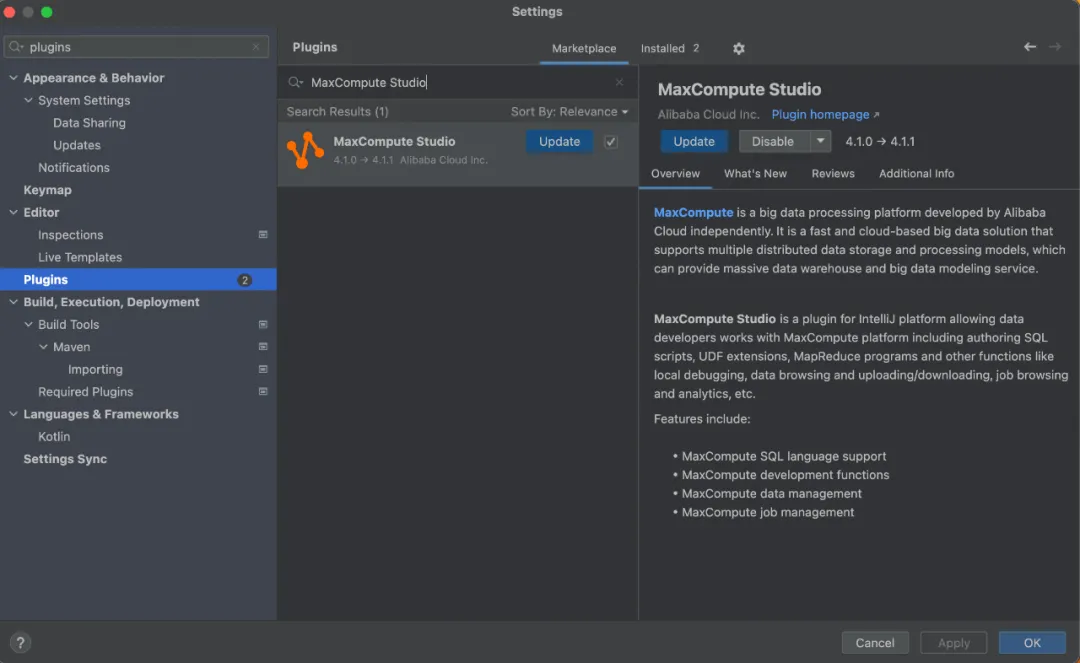Open the What's New tab

(755, 173)
